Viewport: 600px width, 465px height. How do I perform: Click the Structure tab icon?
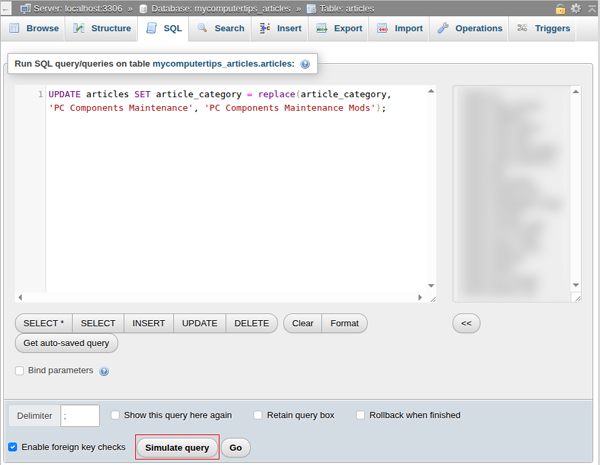[78, 28]
